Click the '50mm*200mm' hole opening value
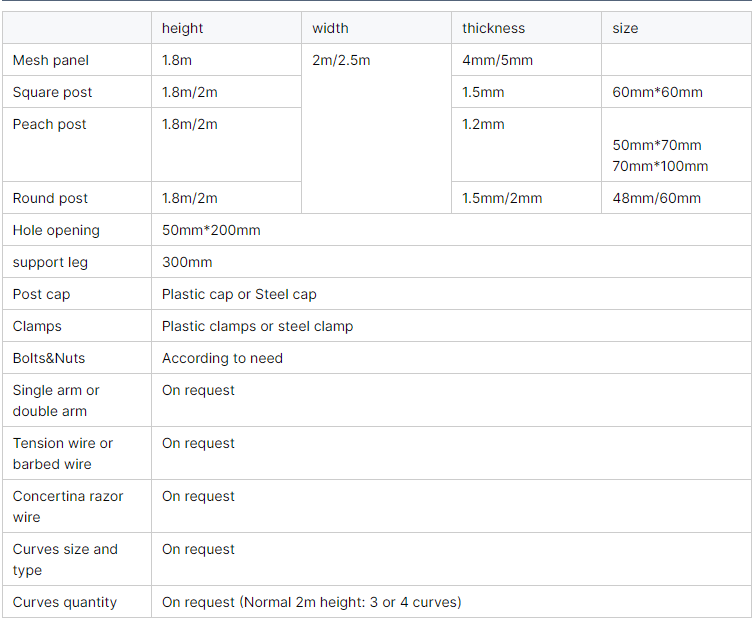The image size is (754, 619). click(x=211, y=230)
